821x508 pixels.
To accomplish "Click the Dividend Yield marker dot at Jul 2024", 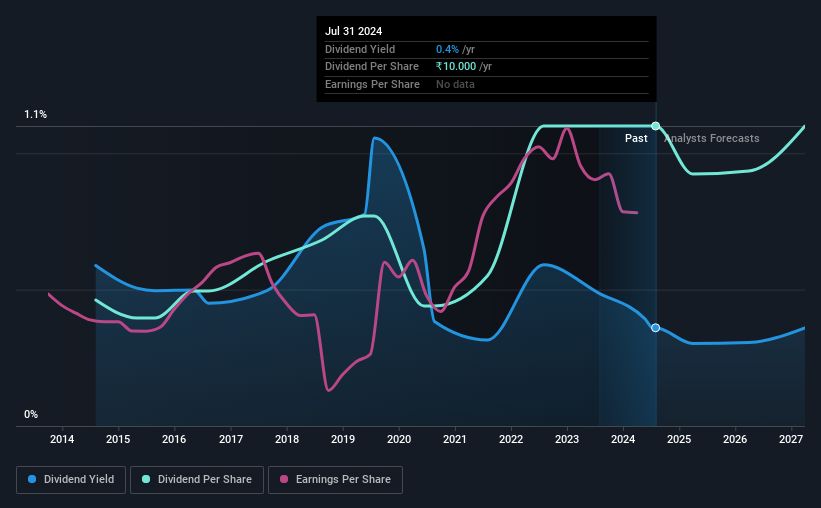I will 656,328.
